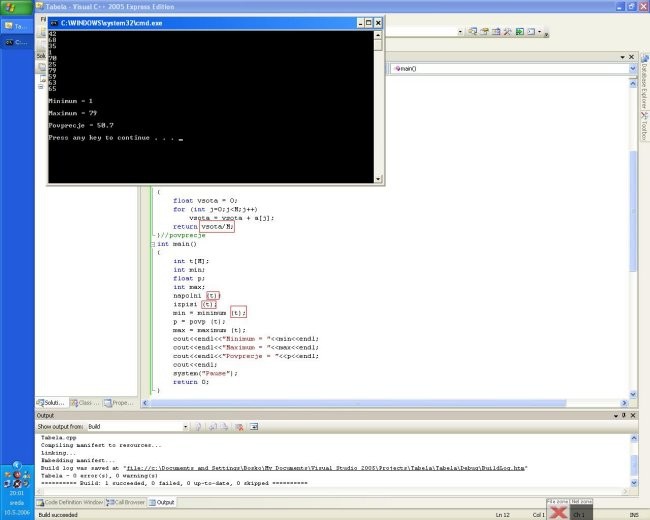The width and height of the screenshot is (650, 520).
Task: Click the system("Pause"); code line
Action: tap(205, 374)
